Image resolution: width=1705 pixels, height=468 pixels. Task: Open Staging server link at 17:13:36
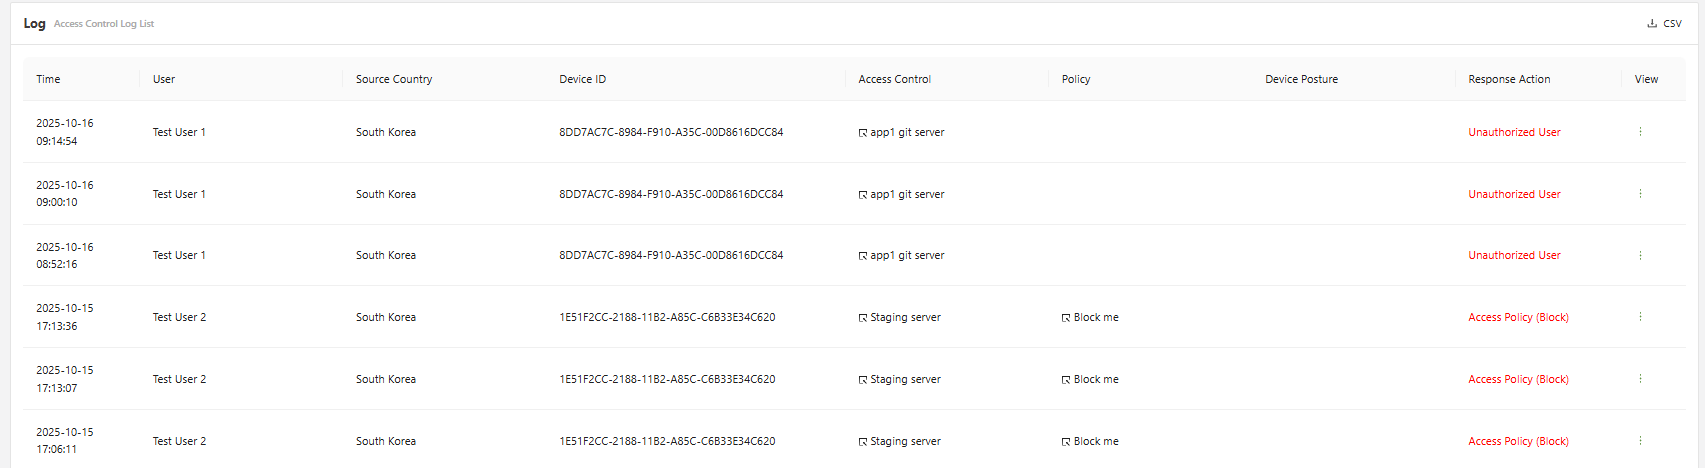coord(903,317)
